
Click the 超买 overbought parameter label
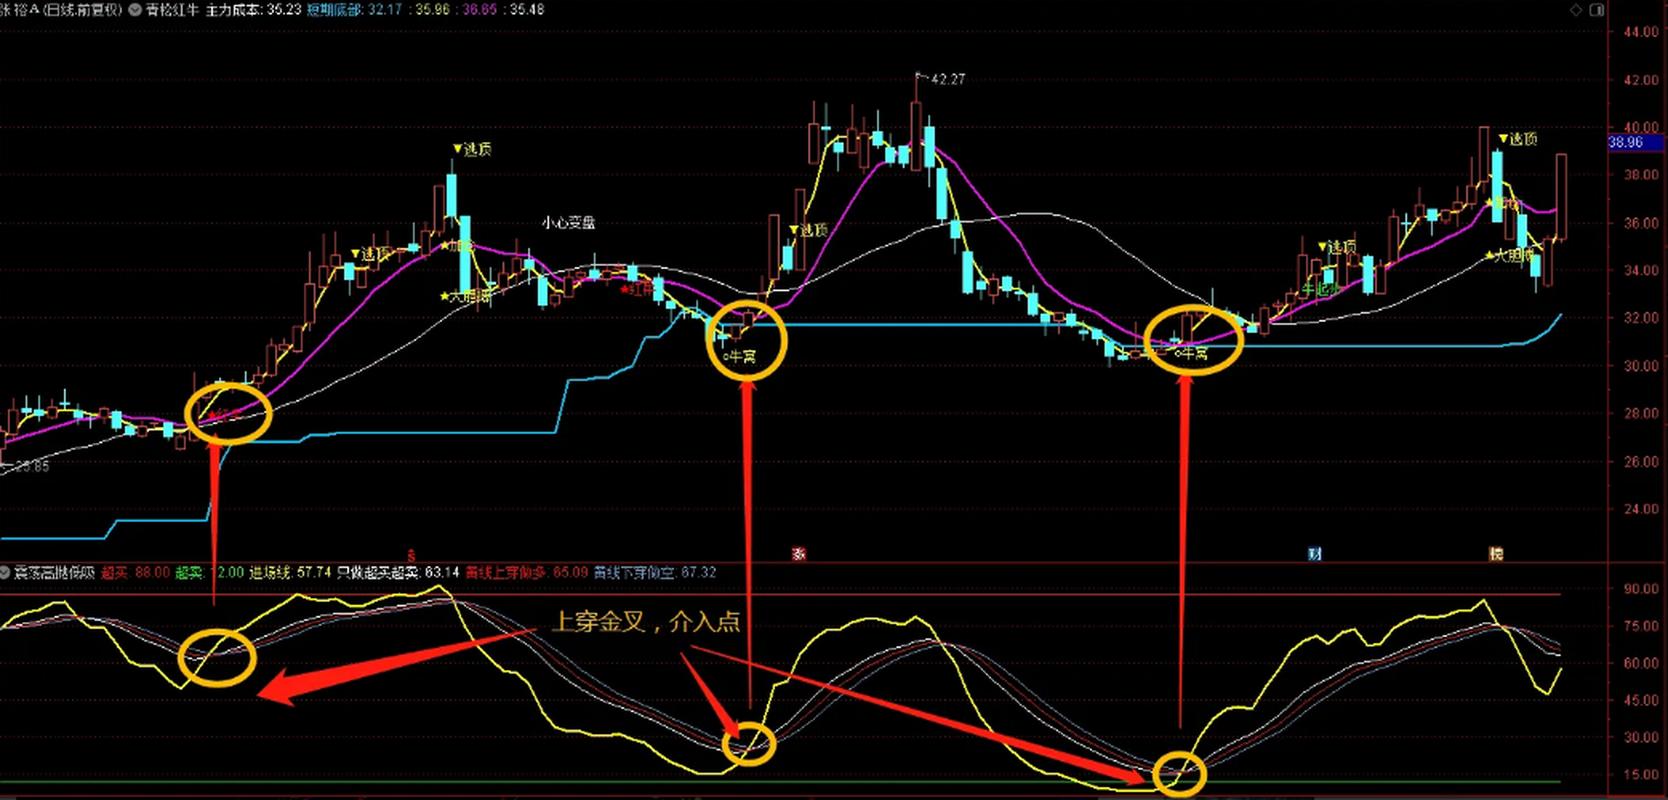click(x=114, y=573)
